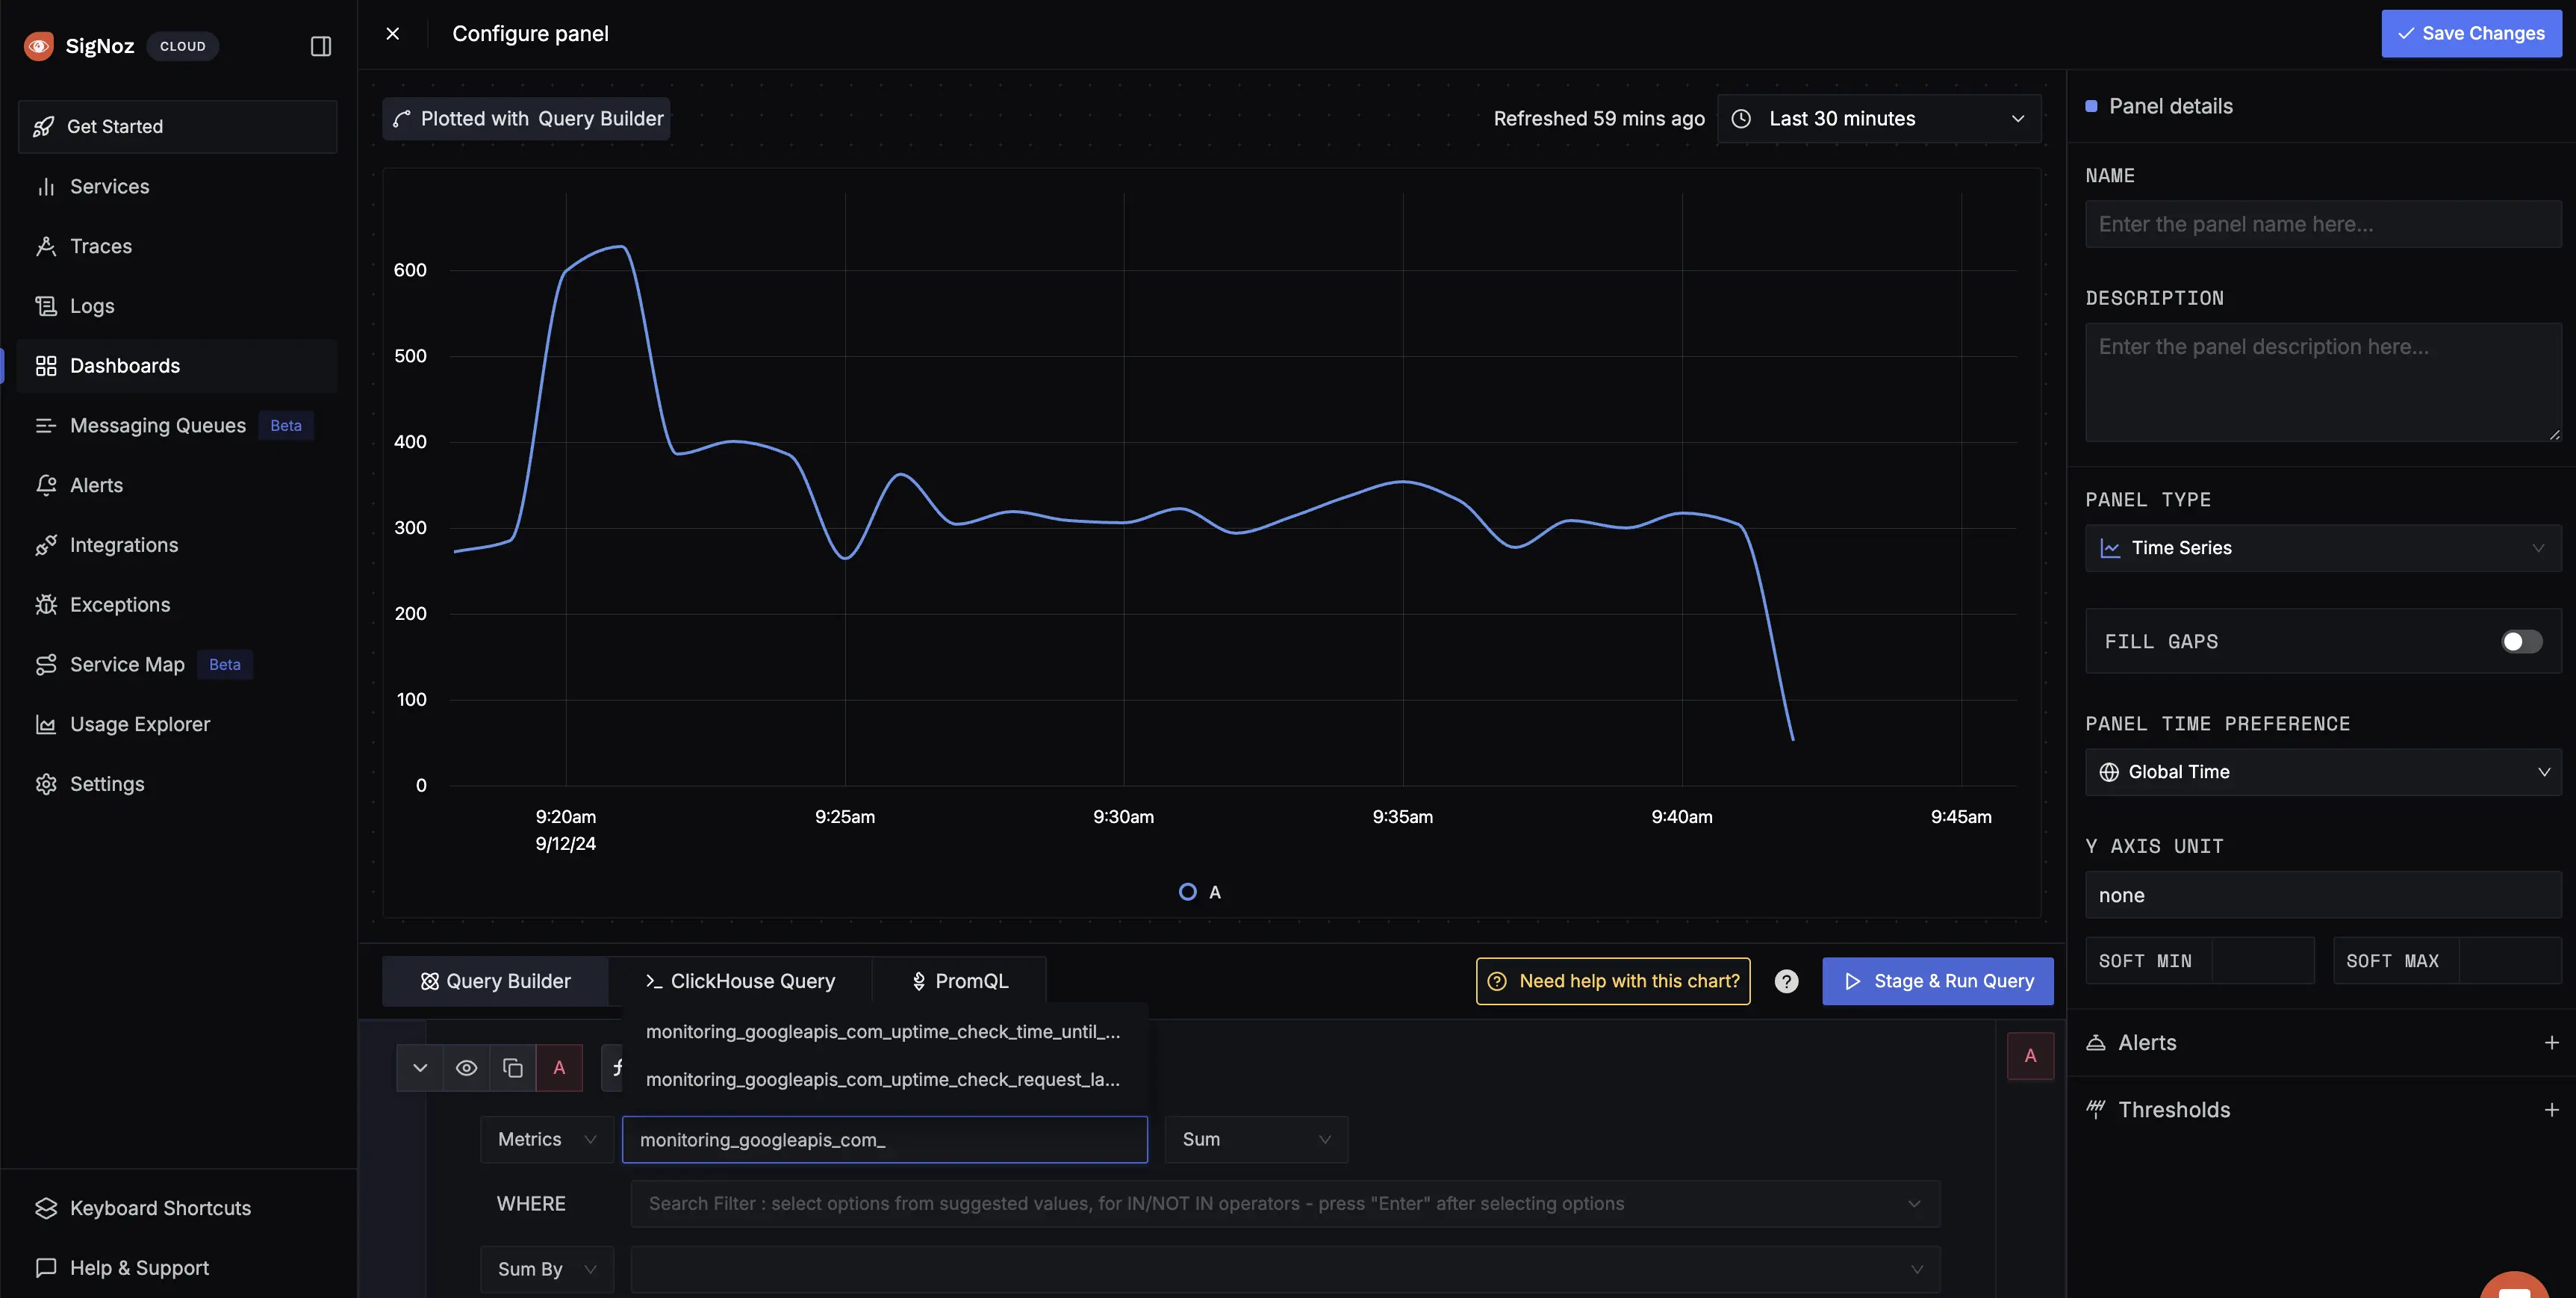Click the PromQL tab icon
Image resolution: width=2576 pixels, height=1298 pixels.
click(x=918, y=980)
